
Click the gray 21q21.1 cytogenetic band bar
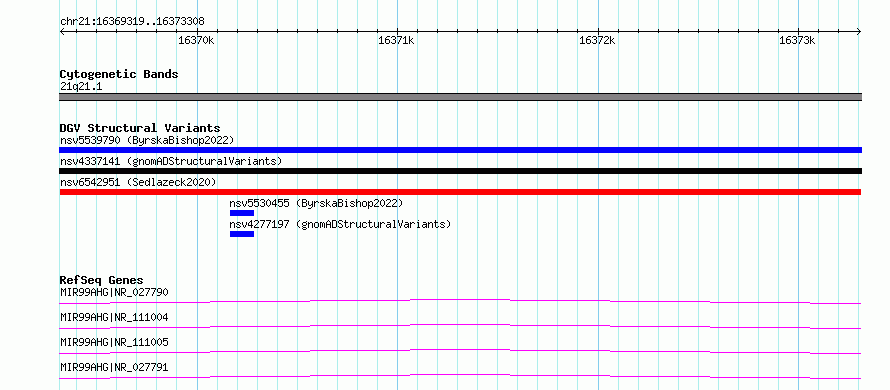coord(460,97)
